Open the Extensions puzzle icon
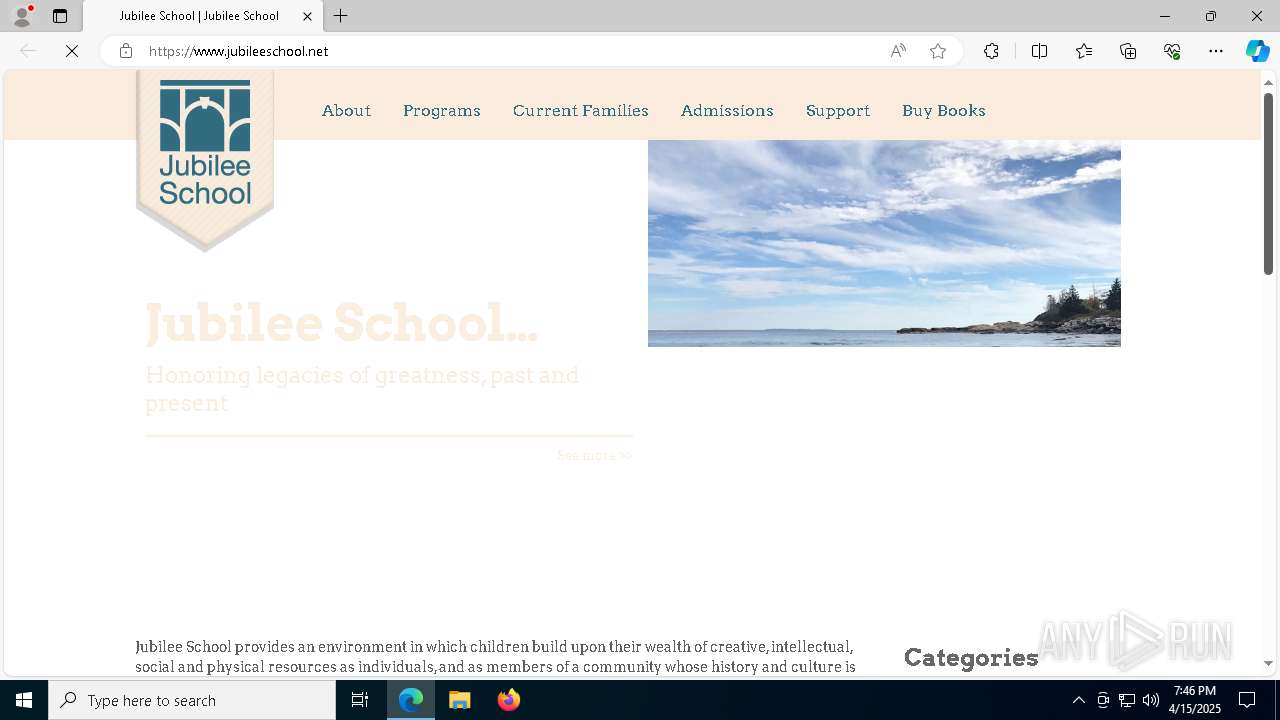1280x720 pixels. coord(991,51)
